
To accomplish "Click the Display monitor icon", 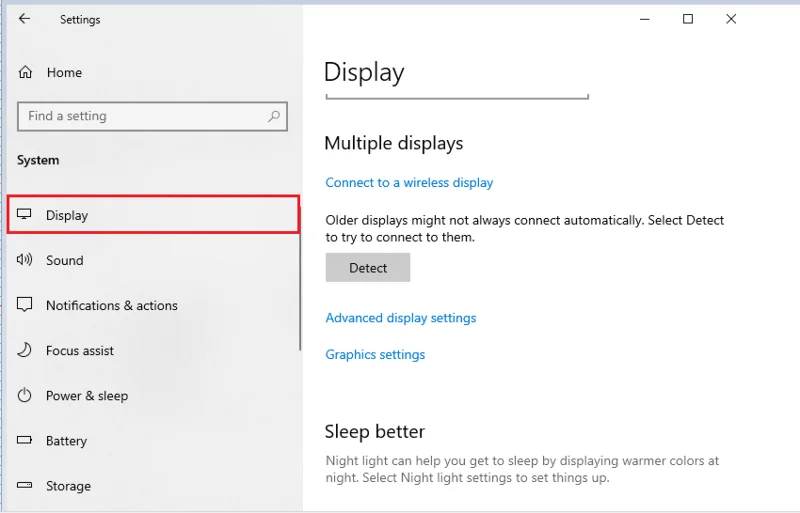I will (x=24, y=214).
